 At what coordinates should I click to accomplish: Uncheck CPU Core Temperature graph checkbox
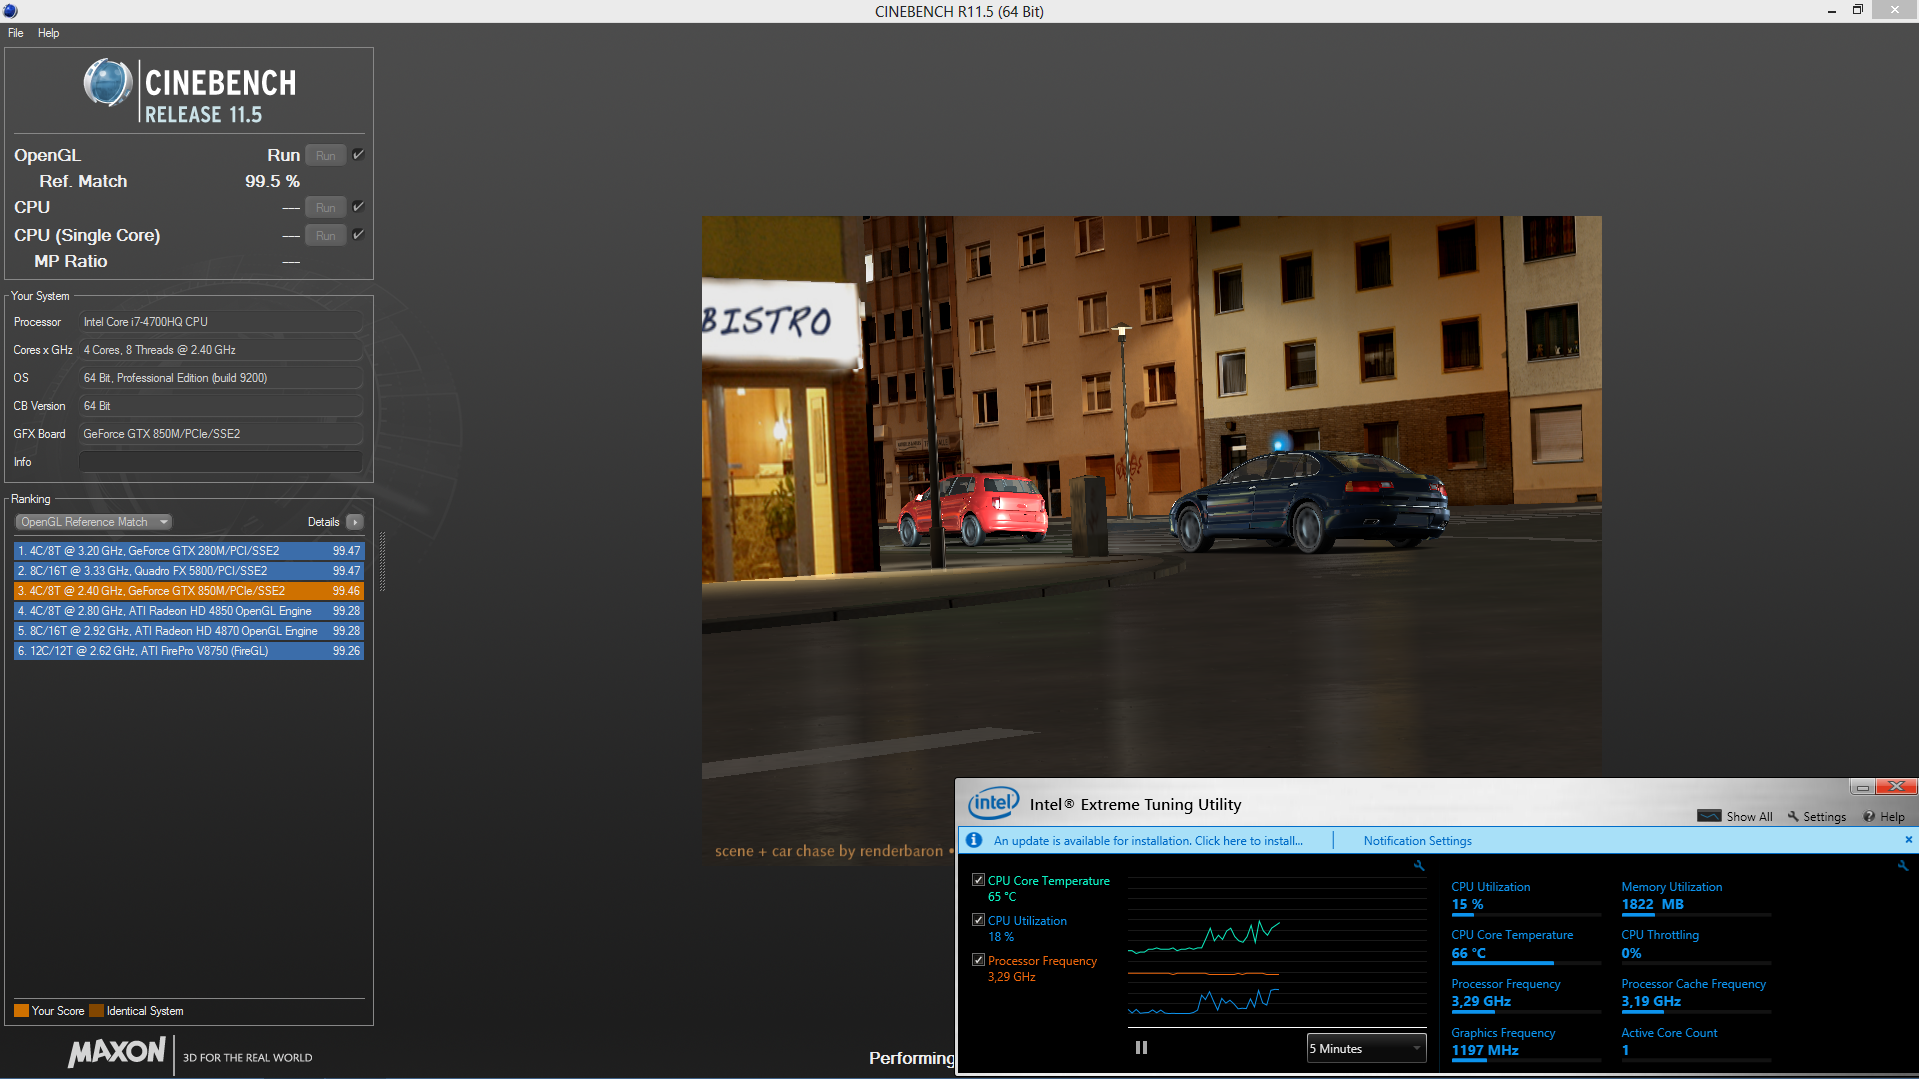click(x=978, y=880)
